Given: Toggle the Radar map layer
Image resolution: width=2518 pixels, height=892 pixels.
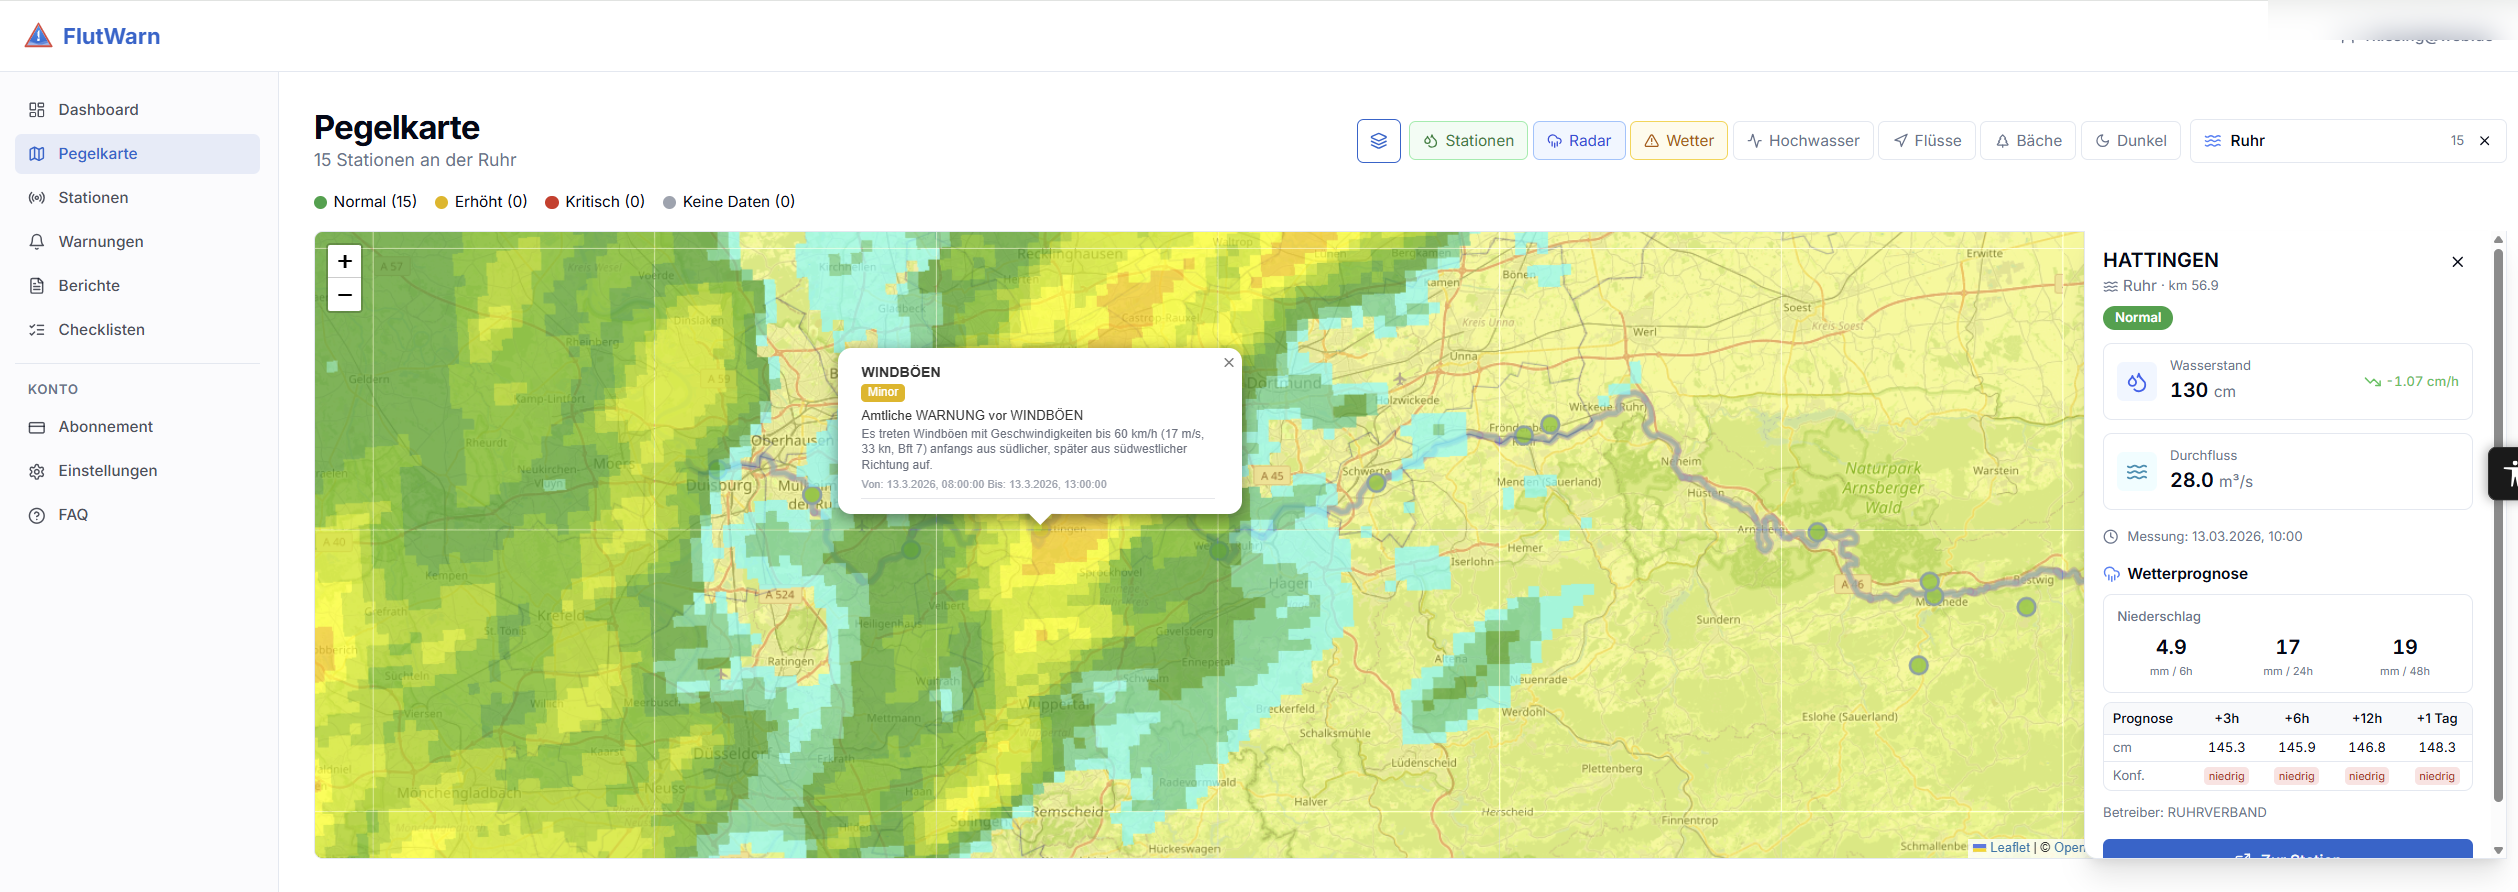Looking at the screenshot, I should tap(1579, 141).
